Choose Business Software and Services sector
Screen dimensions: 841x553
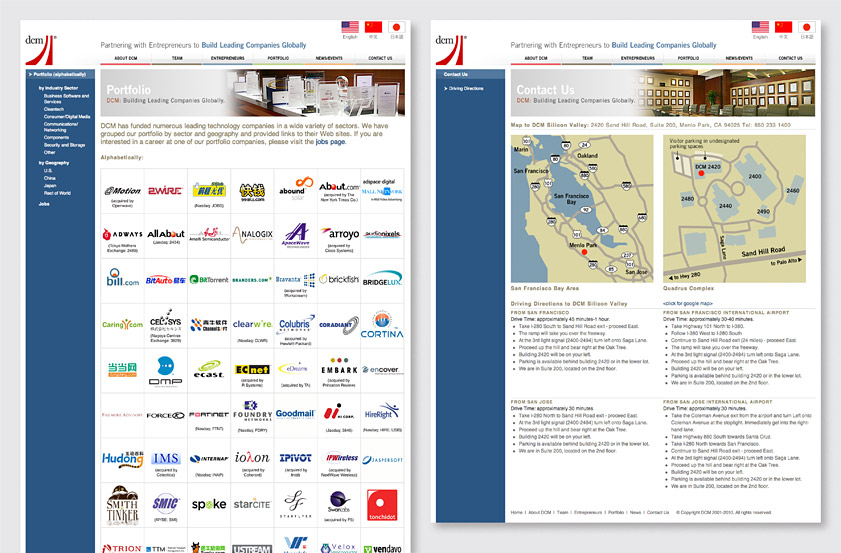tap(67, 98)
